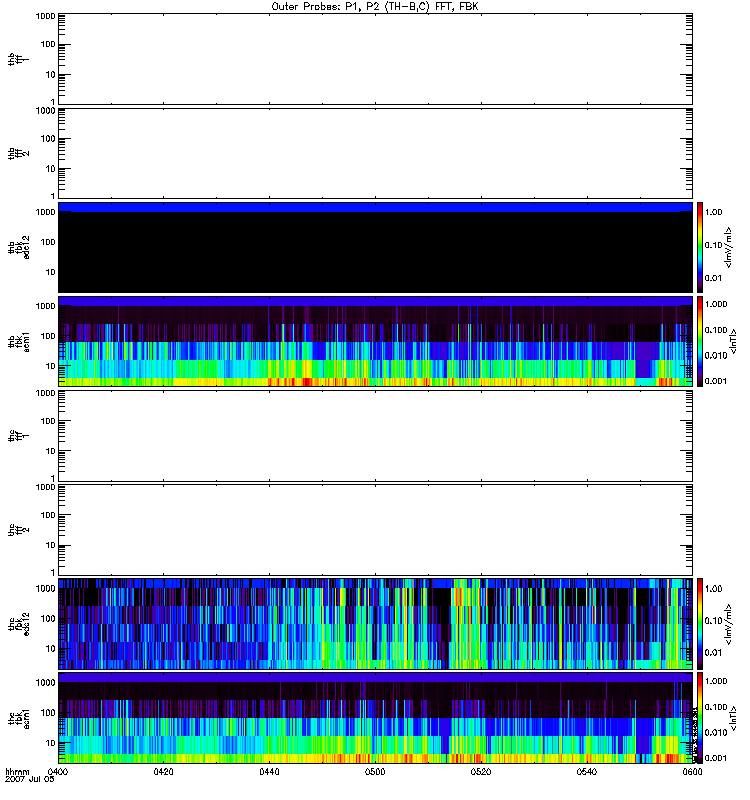Click the color bar beside thb fbk scm1 panel

point(700,341)
